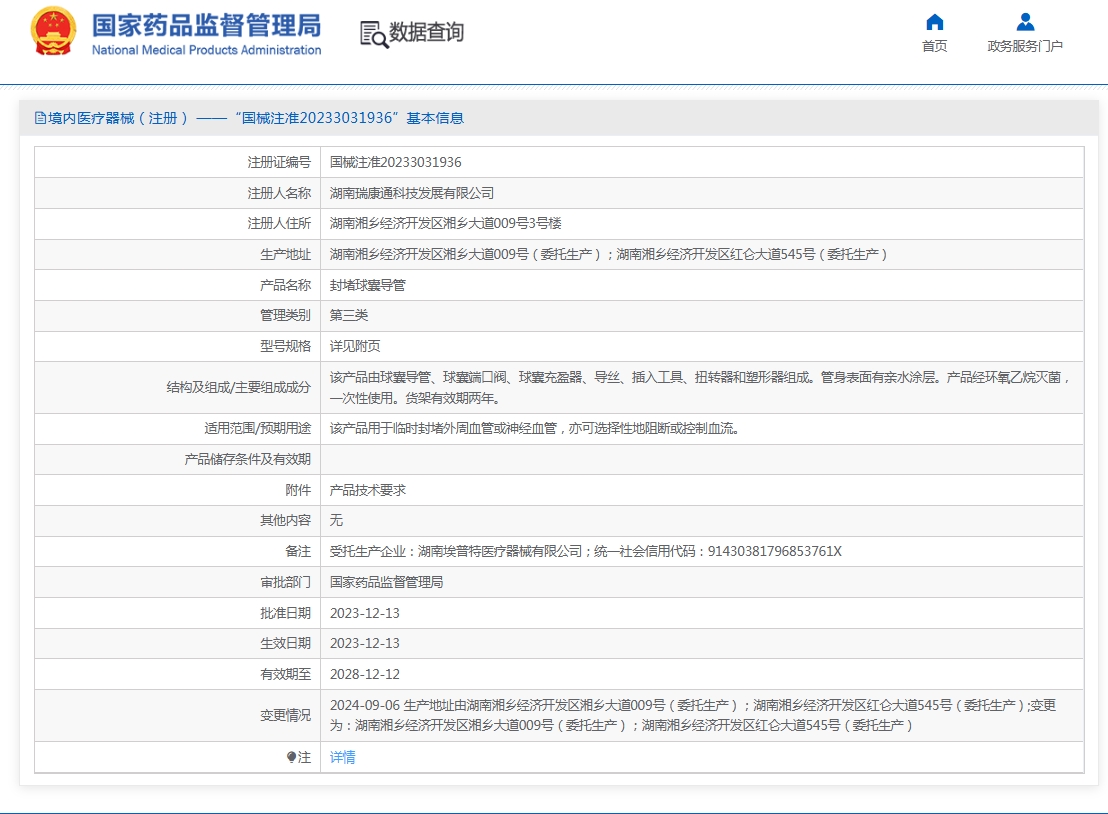
Task: Click the 生效日期 row label
Action: (x=285, y=643)
